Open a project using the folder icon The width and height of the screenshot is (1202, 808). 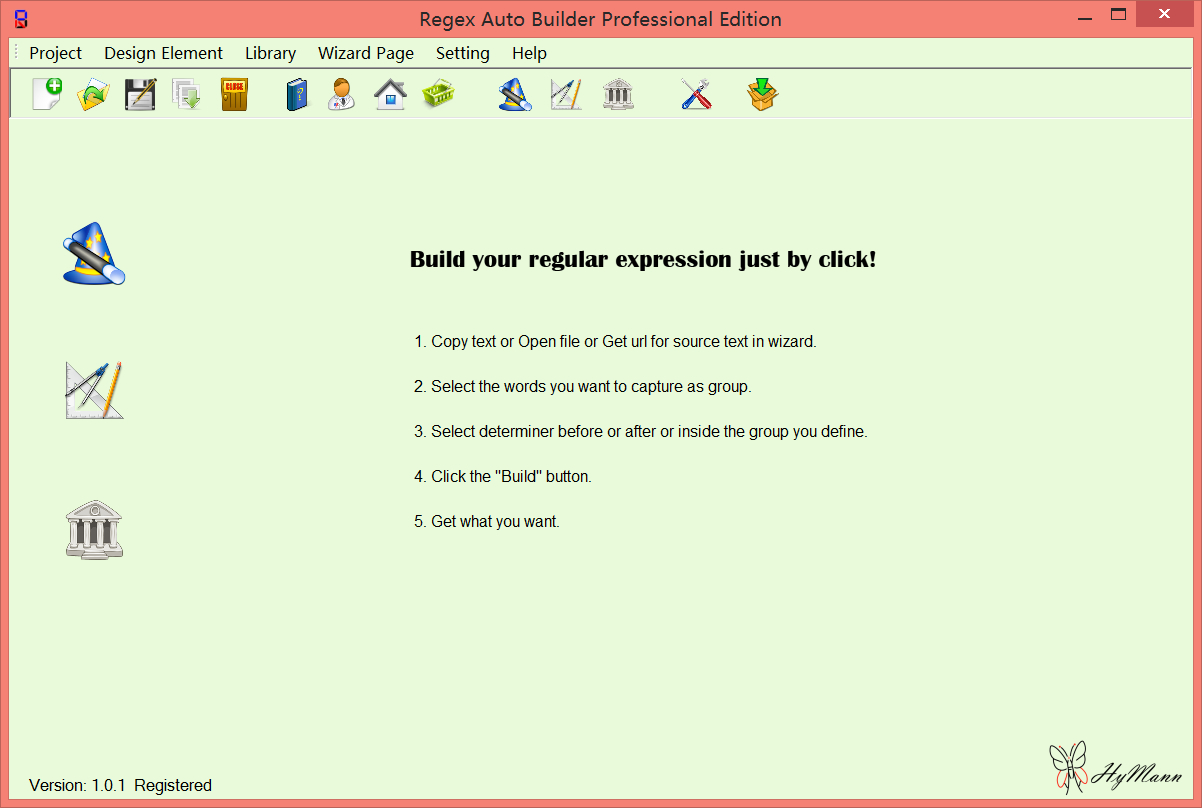click(x=93, y=95)
